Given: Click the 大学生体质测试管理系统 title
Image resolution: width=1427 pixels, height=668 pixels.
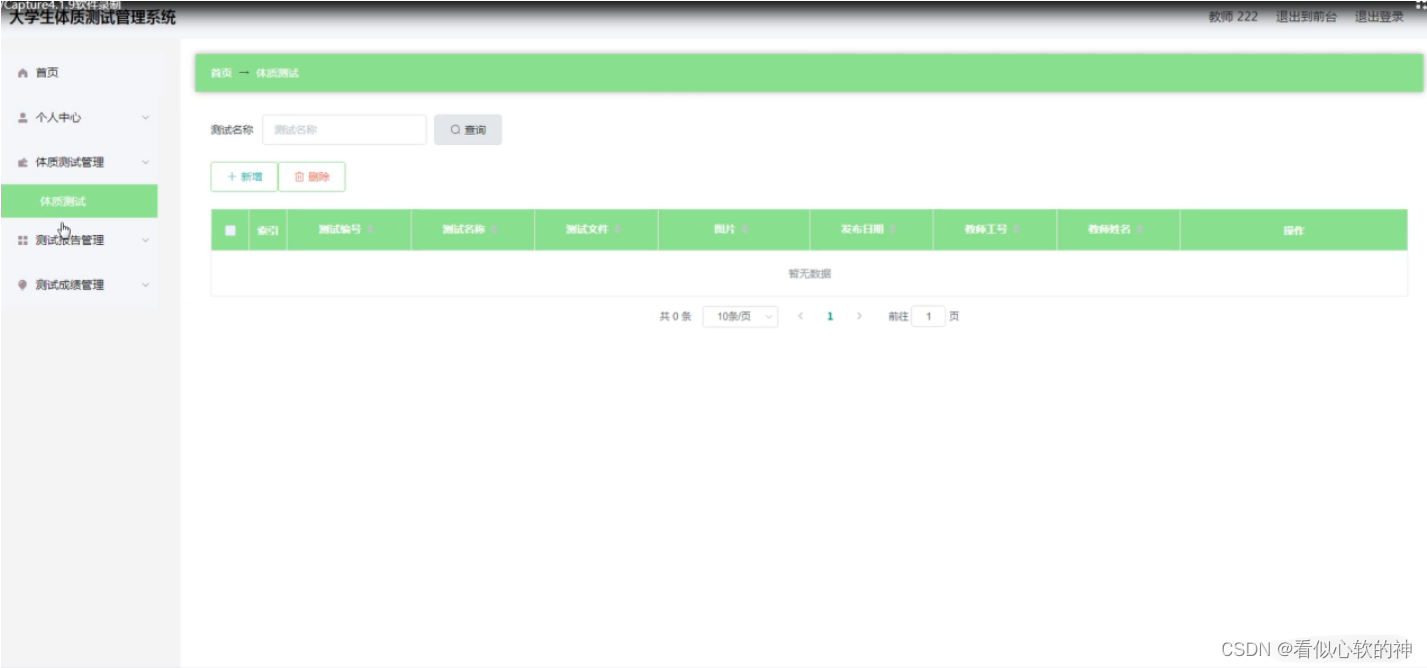Looking at the screenshot, I should coord(92,17).
